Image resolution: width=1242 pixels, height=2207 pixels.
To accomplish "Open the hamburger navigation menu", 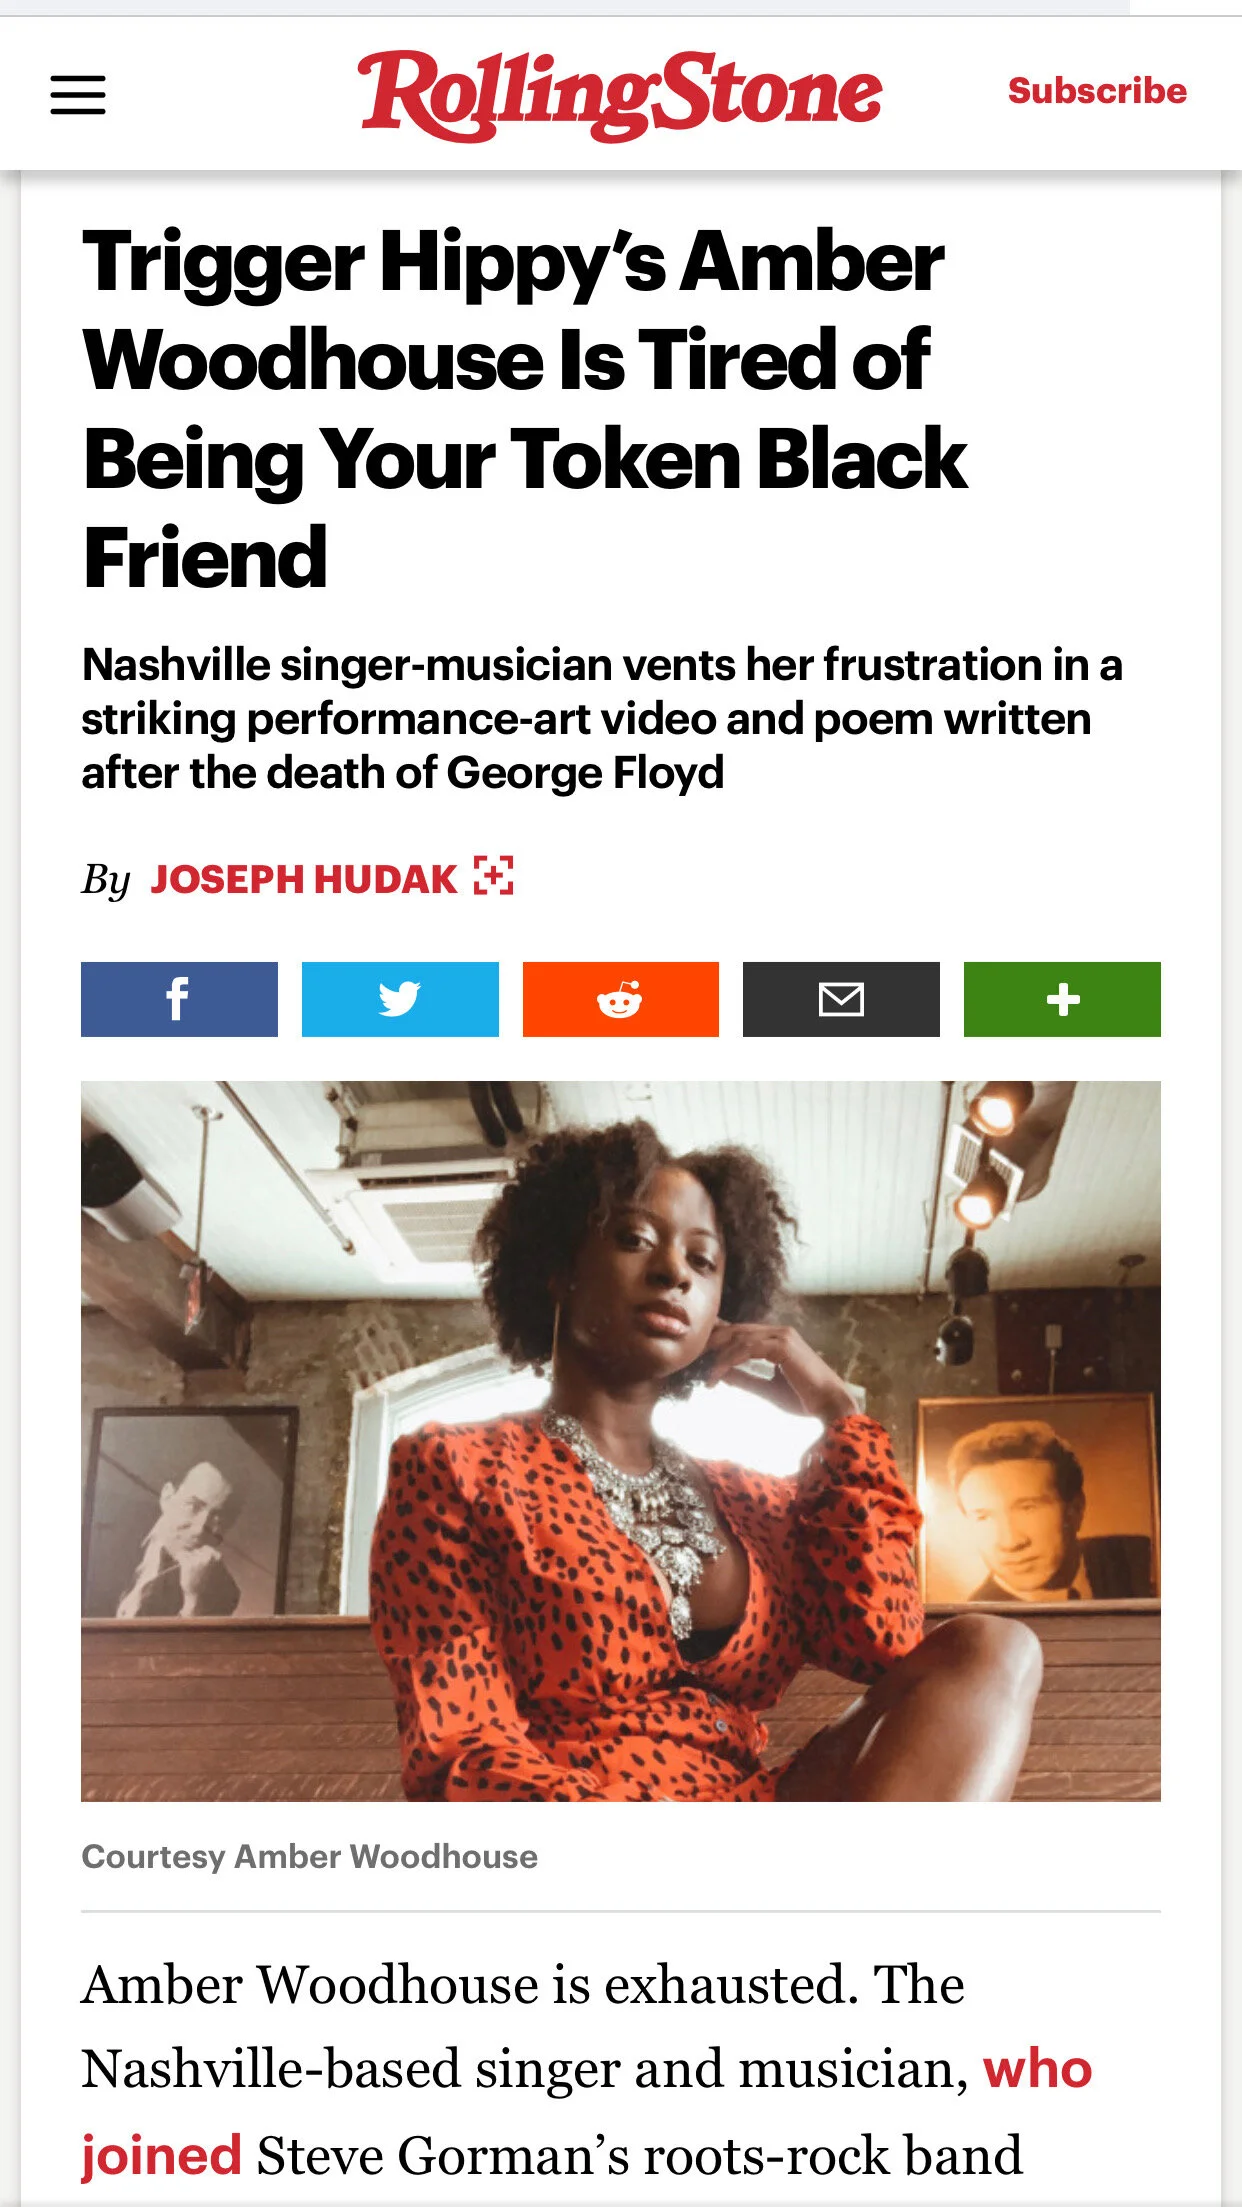I will (78, 94).
